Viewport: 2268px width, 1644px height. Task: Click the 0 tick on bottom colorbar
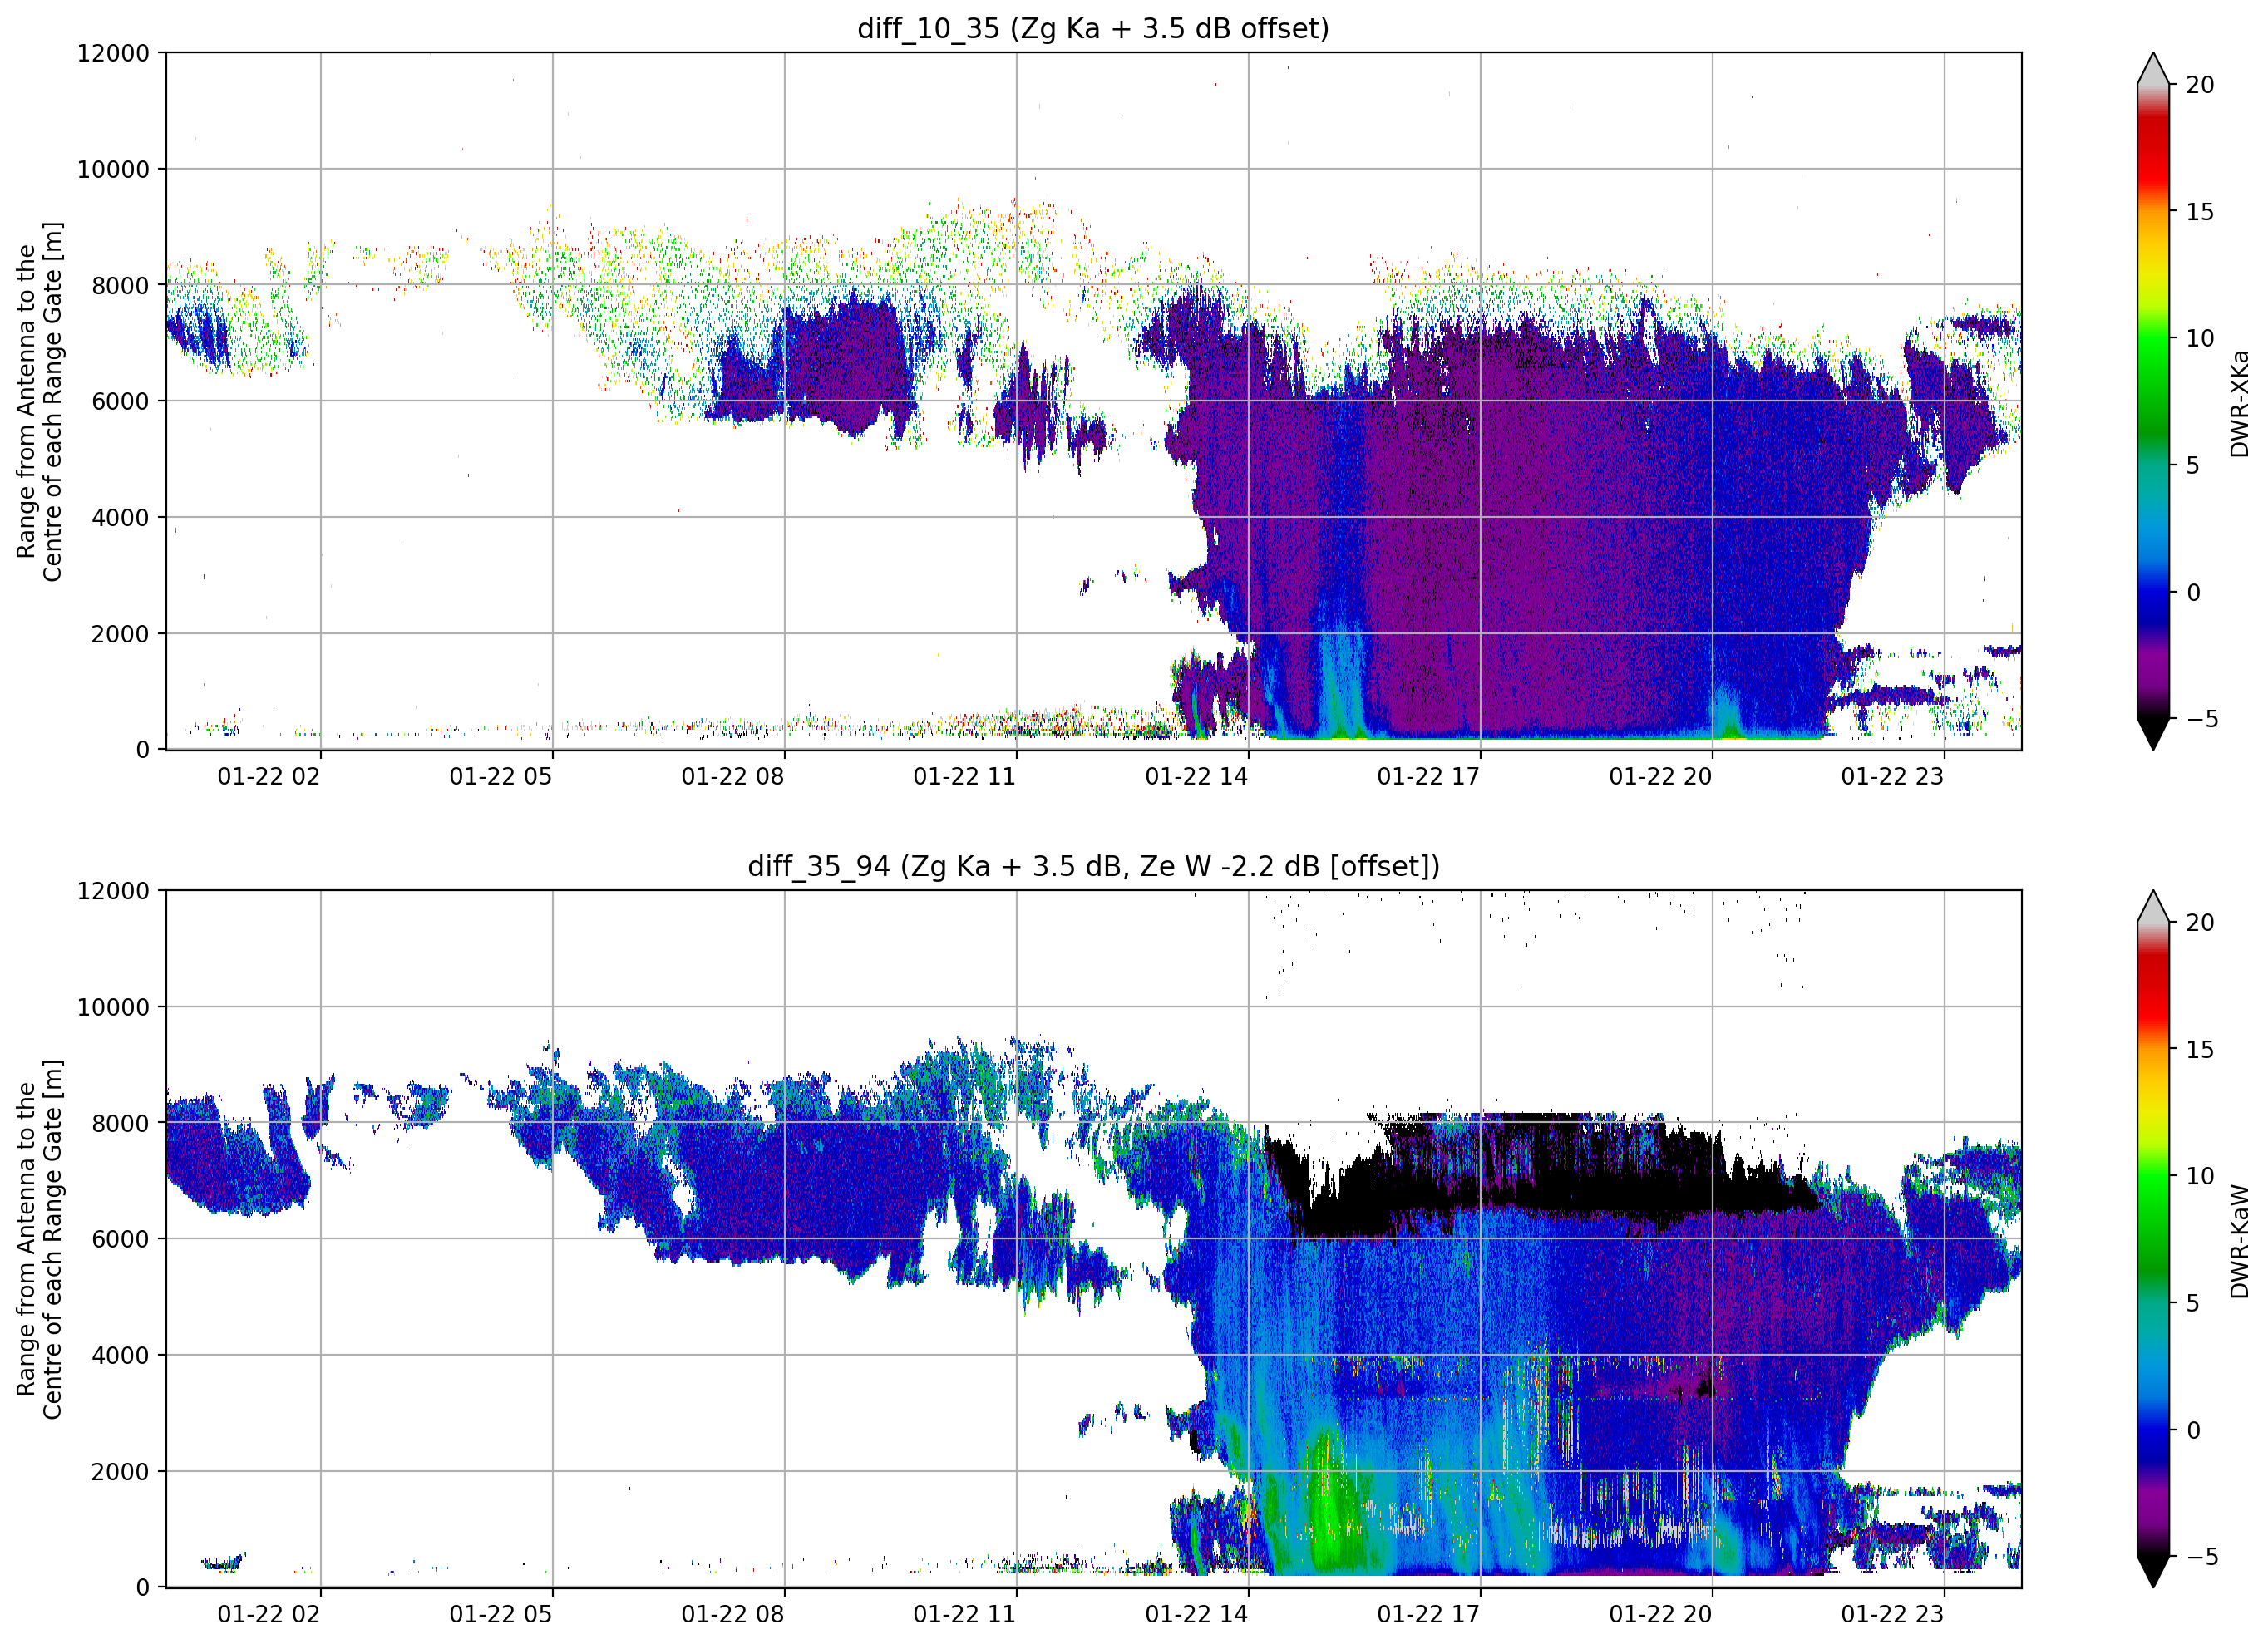2193,1430
